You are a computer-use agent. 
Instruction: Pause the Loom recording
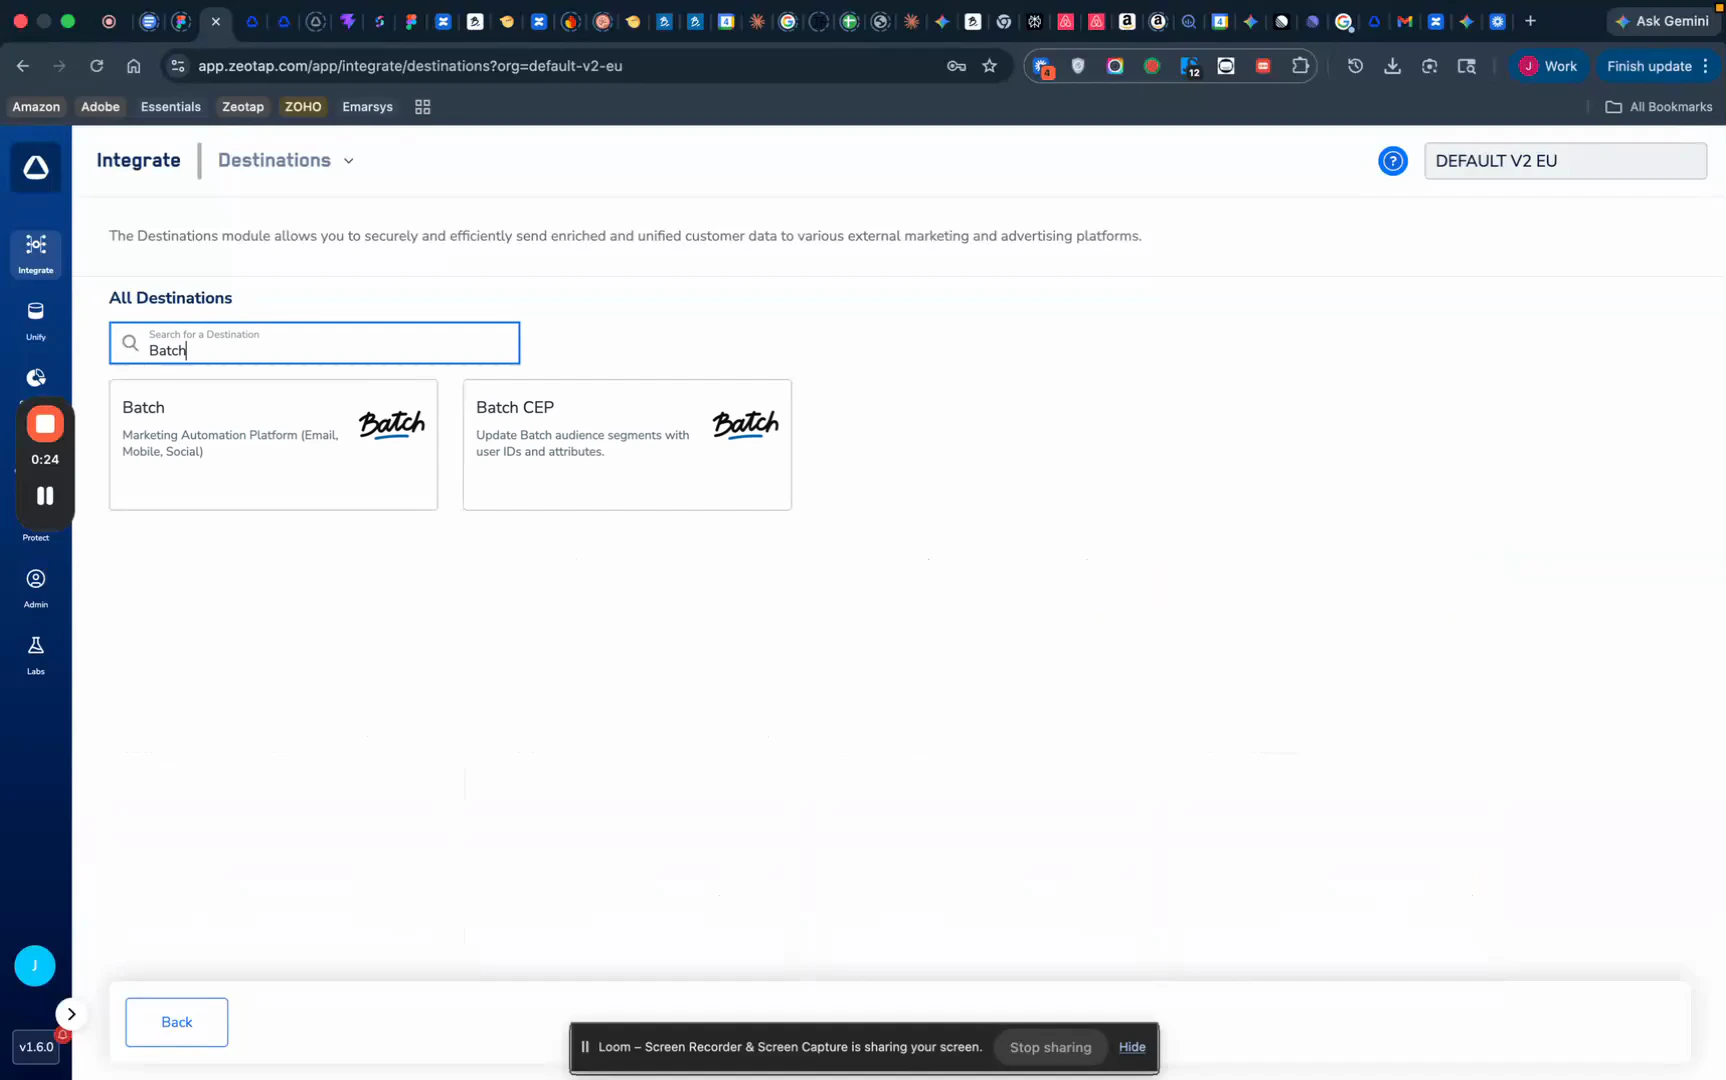point(45,496)
